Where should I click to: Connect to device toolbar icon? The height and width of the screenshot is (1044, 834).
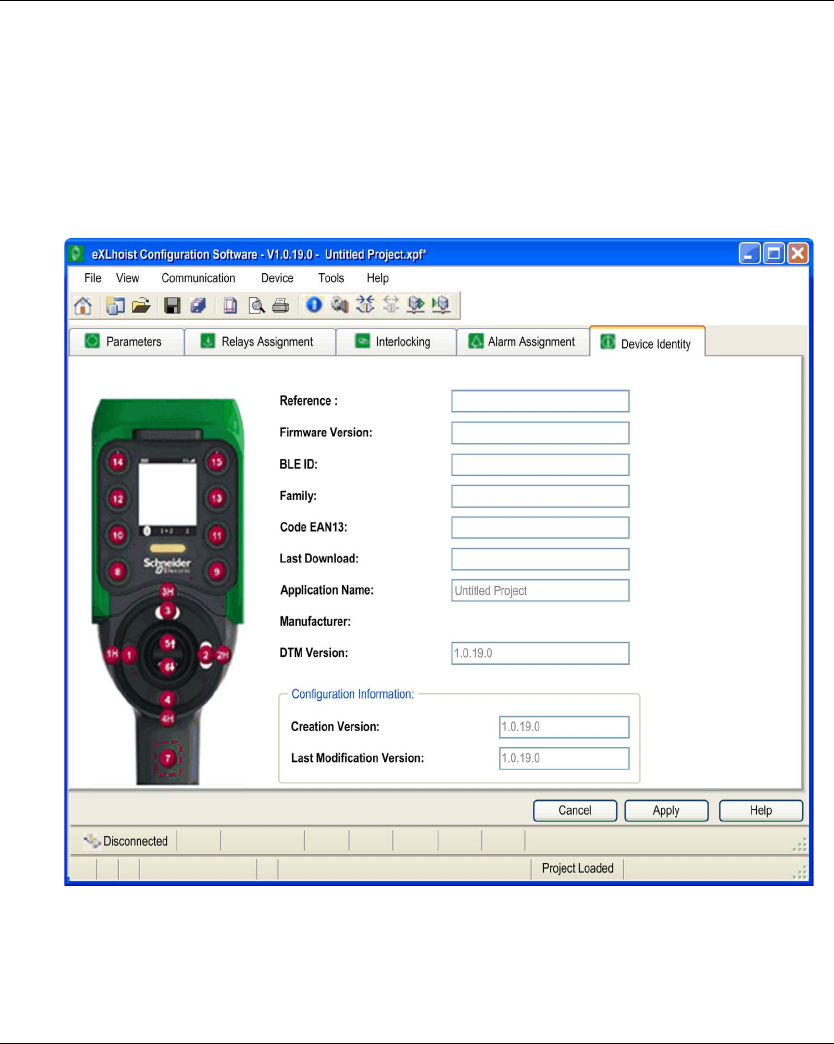pyautogui.click(x=365, y=305)
